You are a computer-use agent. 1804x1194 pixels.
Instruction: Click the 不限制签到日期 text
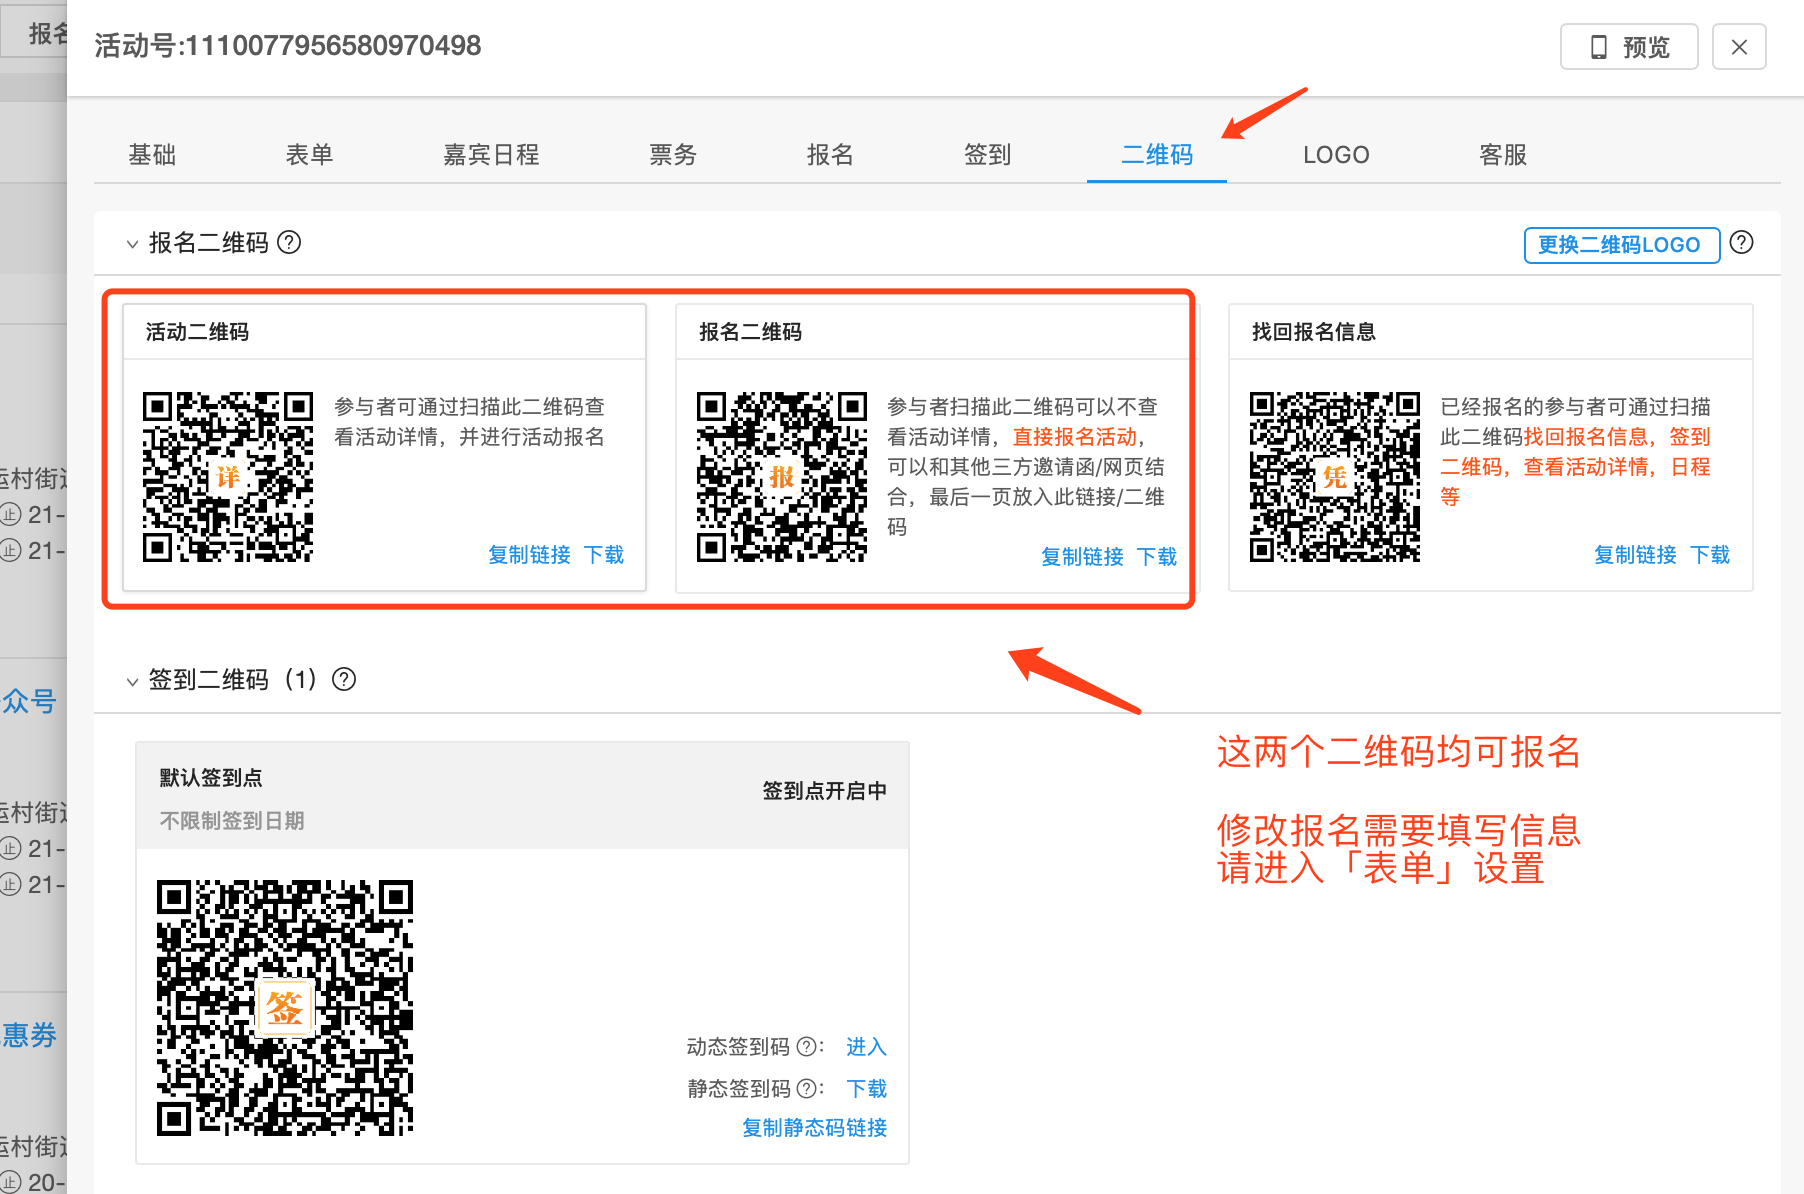click(x=232, y=821)
